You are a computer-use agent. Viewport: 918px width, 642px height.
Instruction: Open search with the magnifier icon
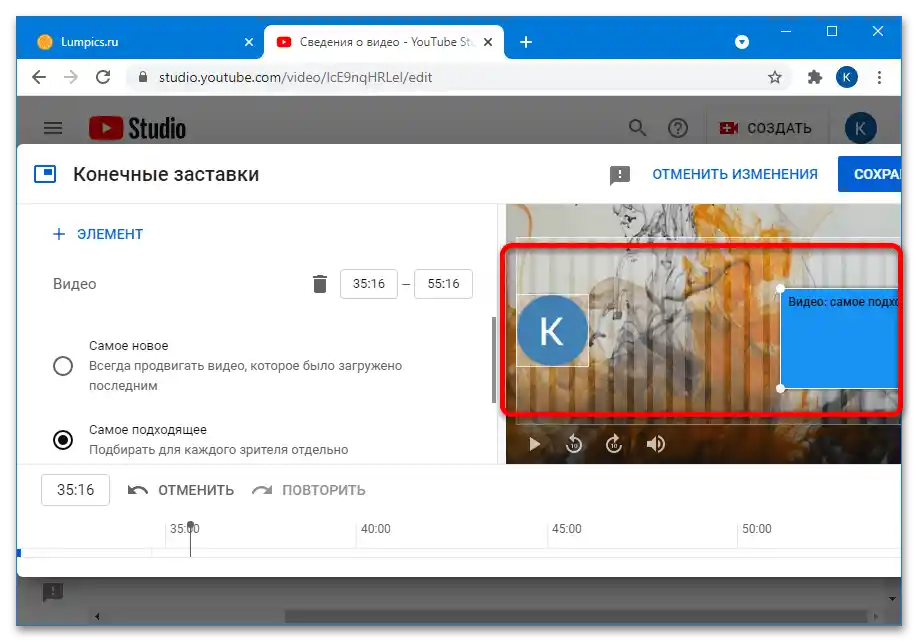click(x=637, y=128)
